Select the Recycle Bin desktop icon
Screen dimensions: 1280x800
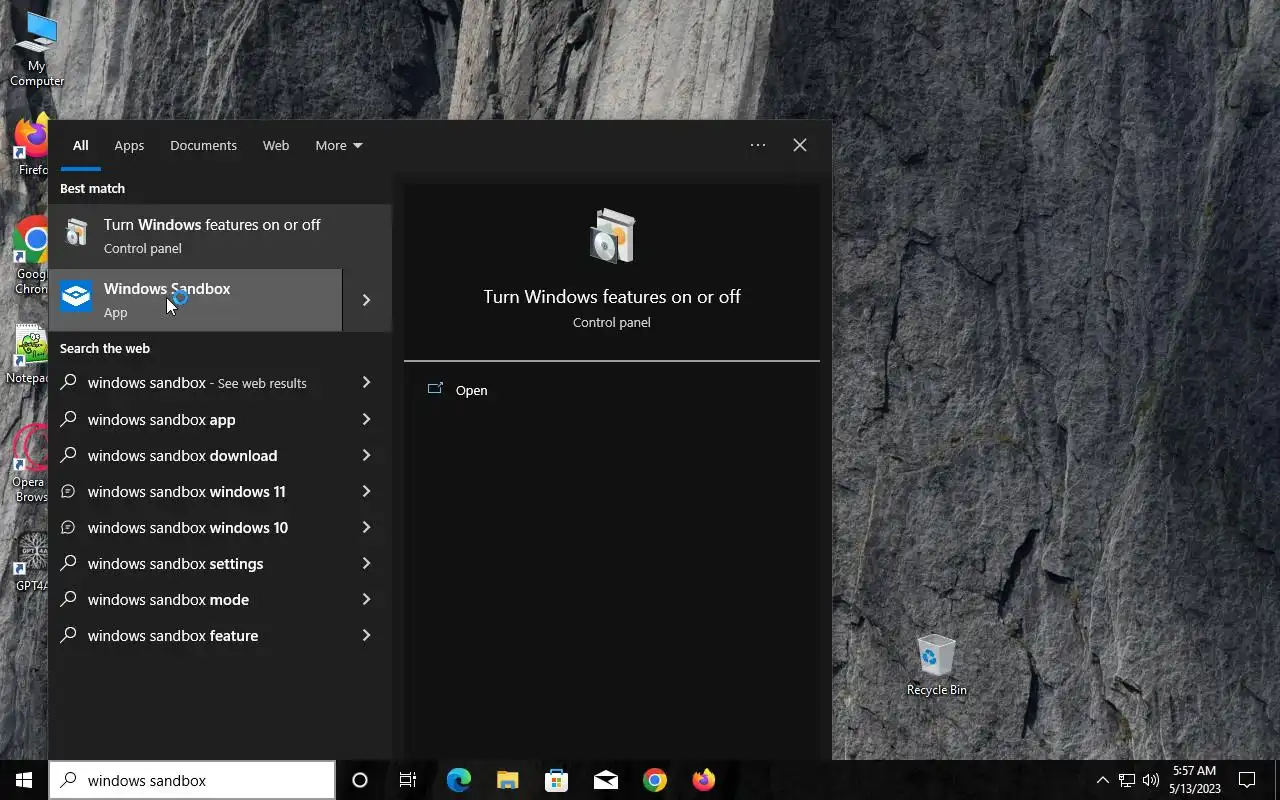coord(936,665)
